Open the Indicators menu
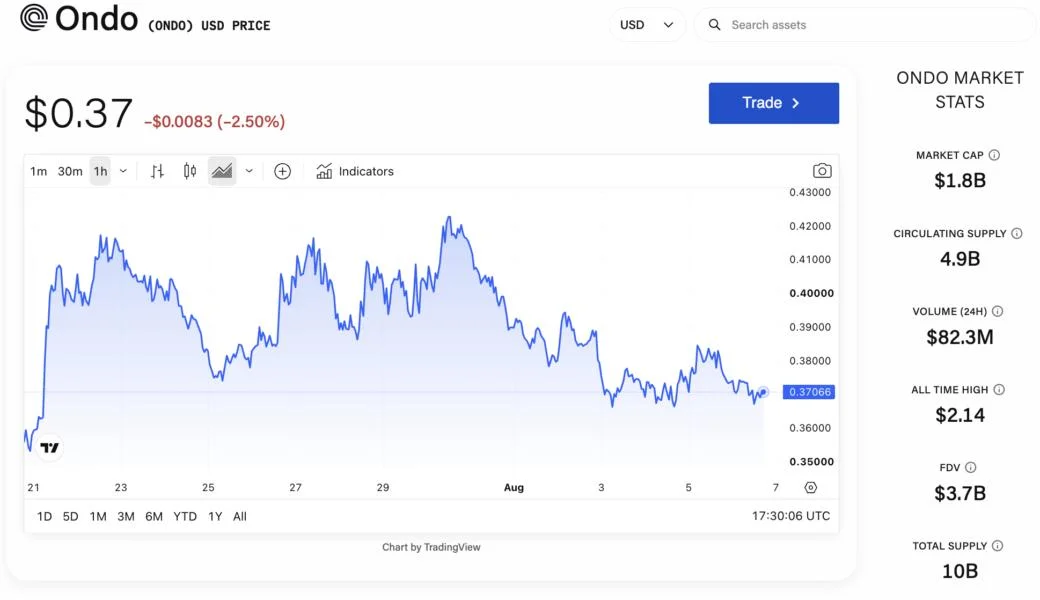The image size is (1040, 600). point(355,172)
